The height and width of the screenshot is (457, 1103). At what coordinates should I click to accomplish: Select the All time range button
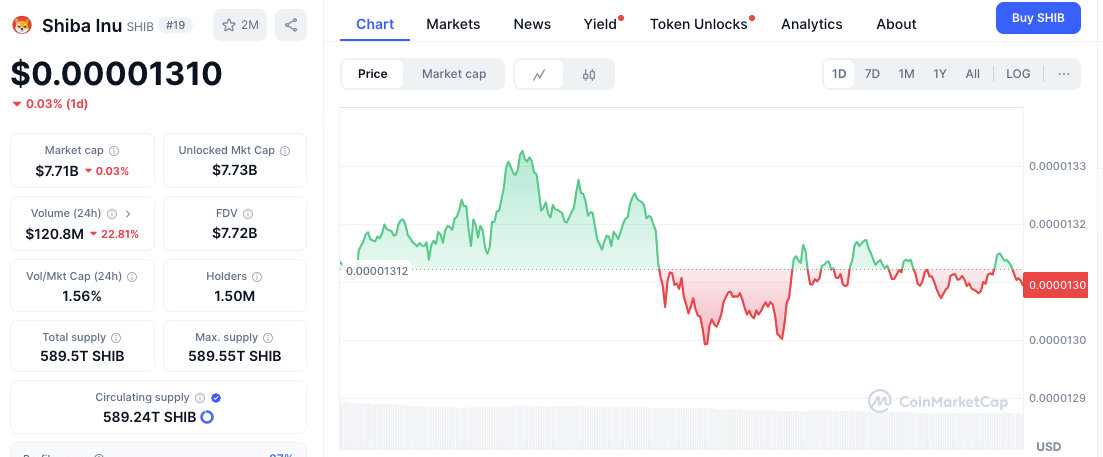[x=972, y=74]
